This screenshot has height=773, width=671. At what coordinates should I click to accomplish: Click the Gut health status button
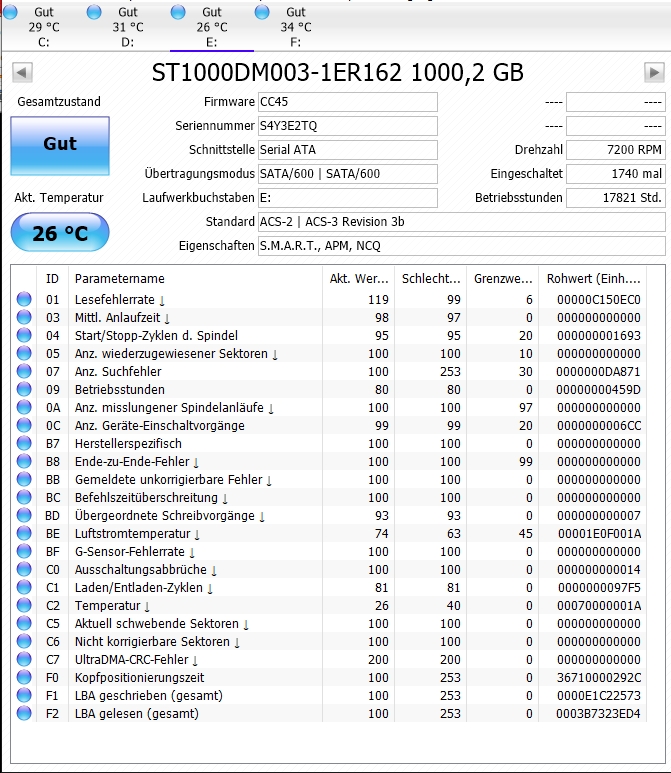tap(60, 146)
